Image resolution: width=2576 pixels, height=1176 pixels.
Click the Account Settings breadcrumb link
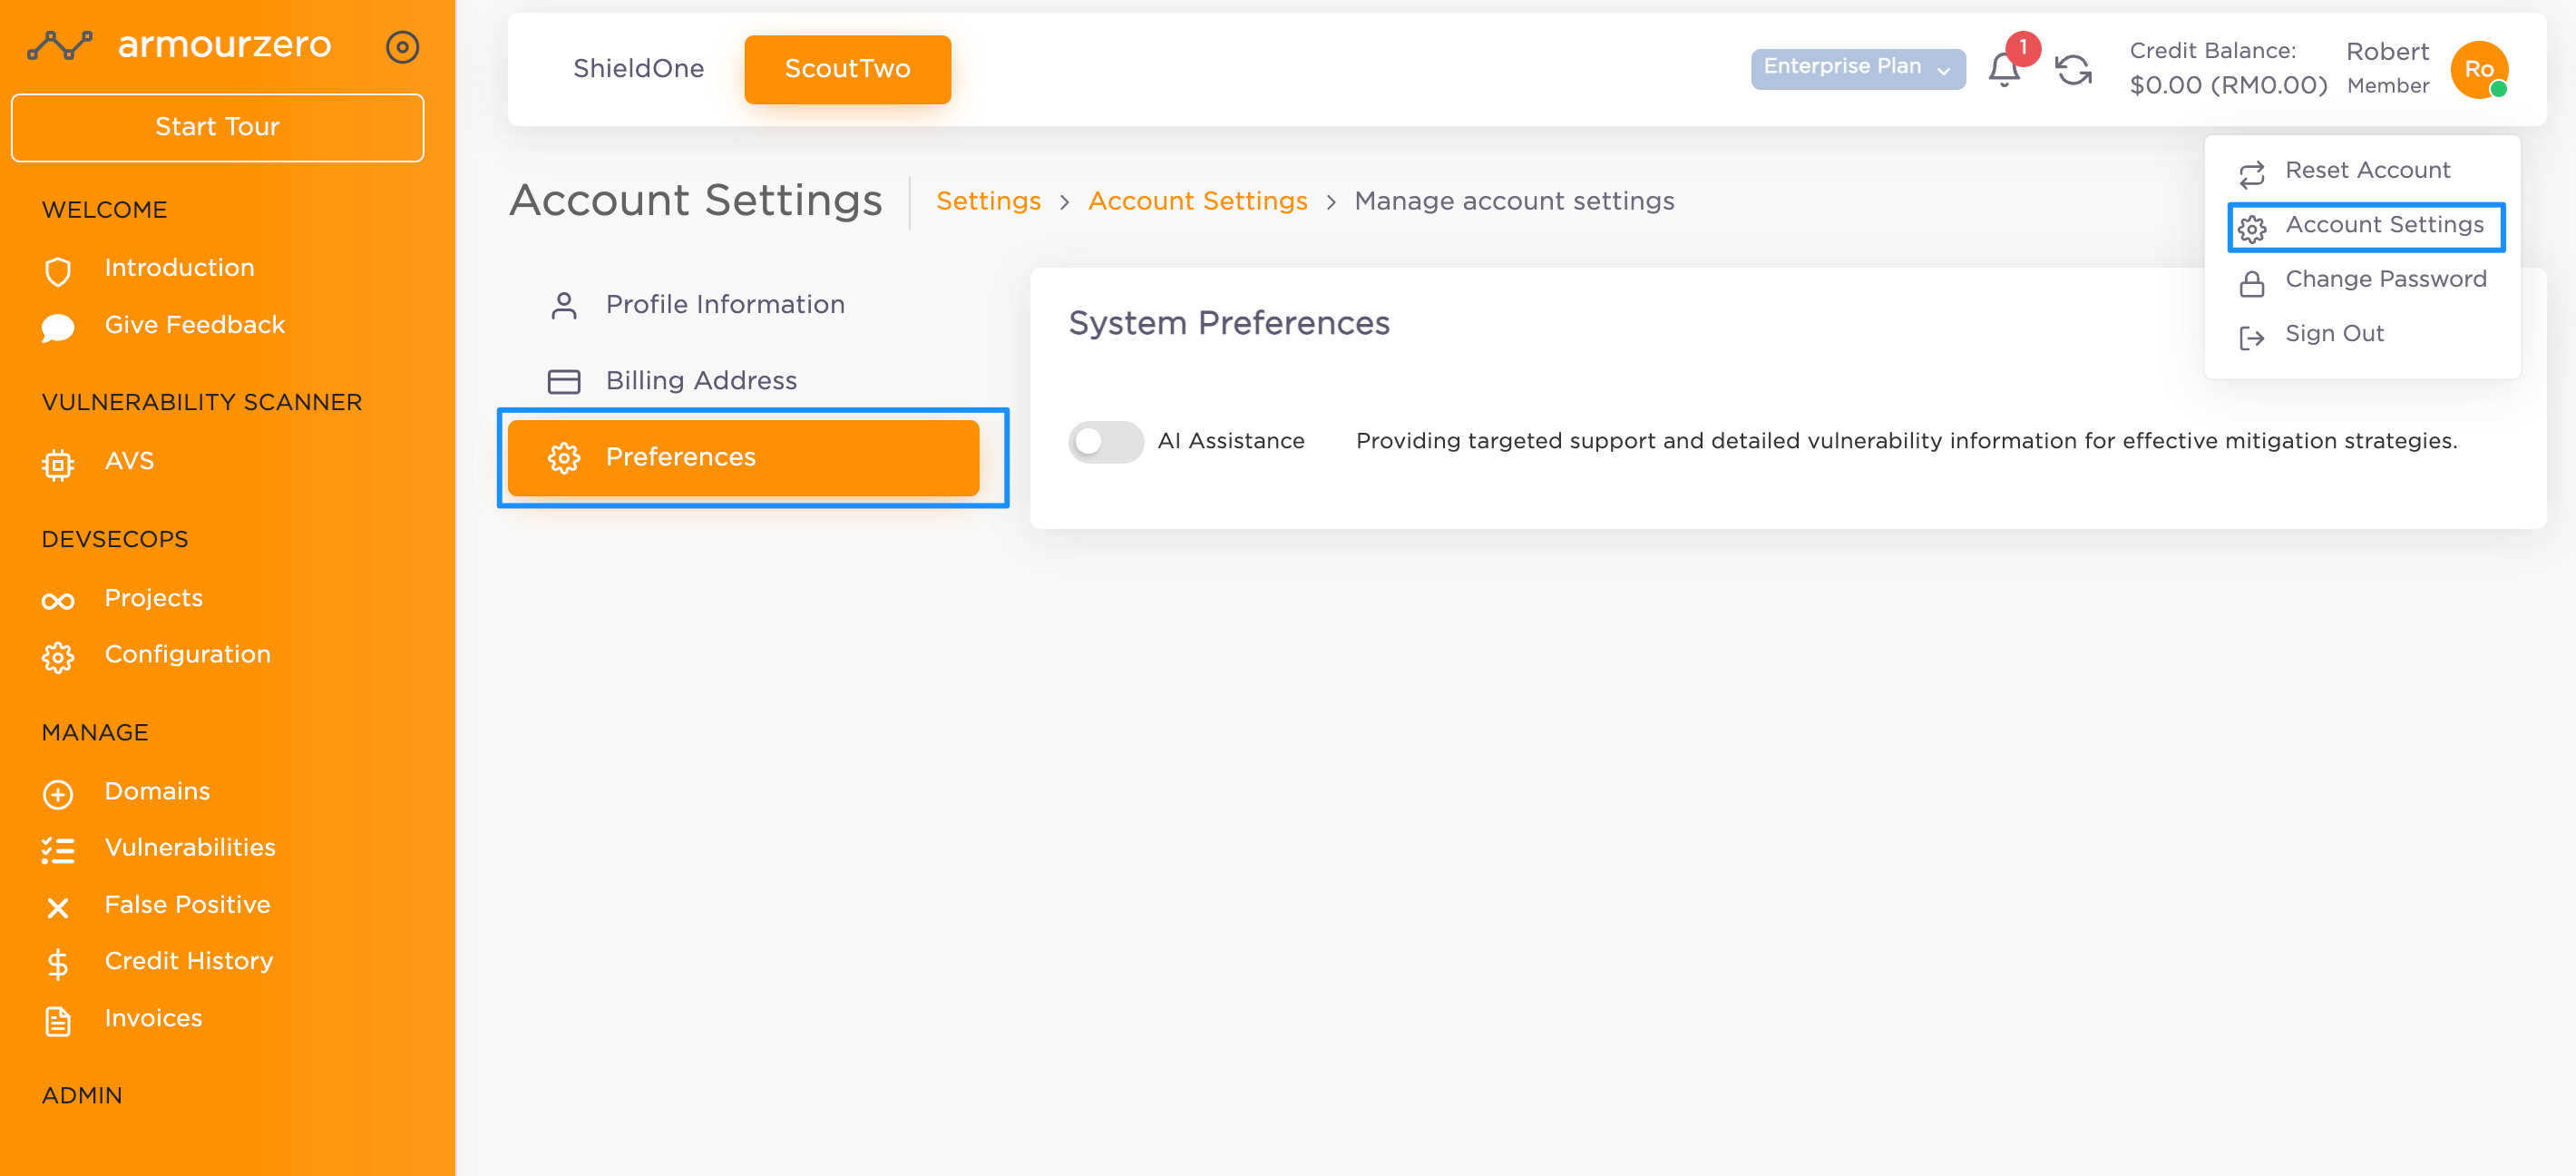pyautogui.click(x=1197, y=201)
